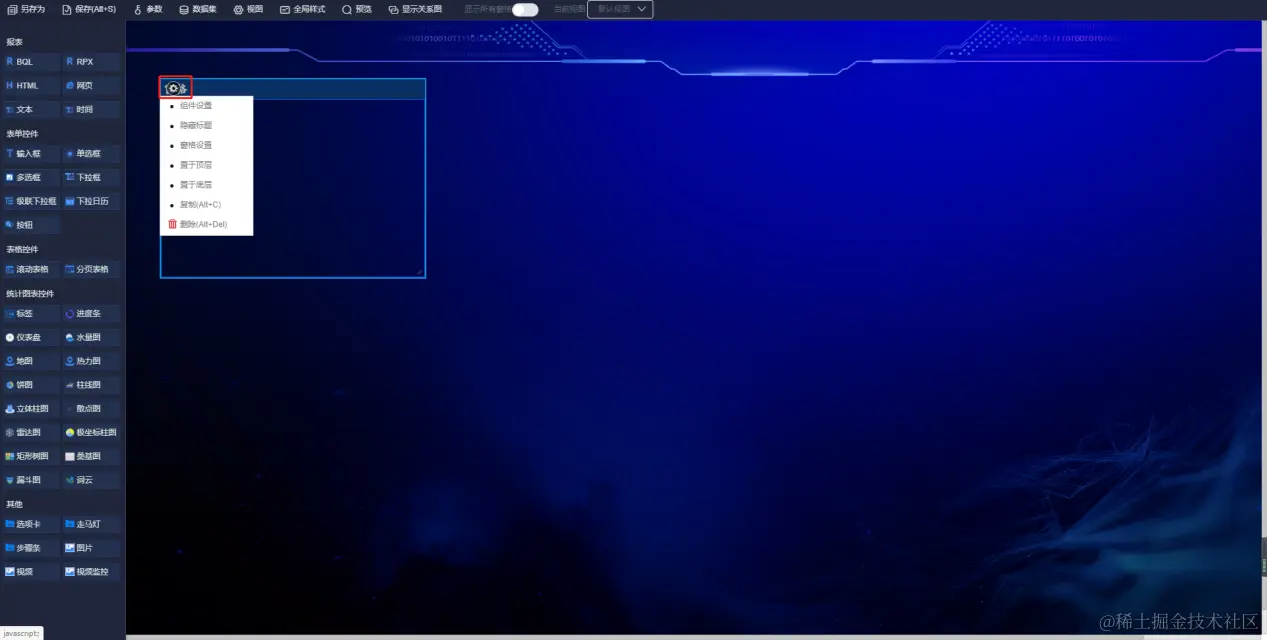Image resolution: width=1267 pixels, height=640 pixels.
Task: Add a 时间 (Time) component
Action: coord(91,110)
